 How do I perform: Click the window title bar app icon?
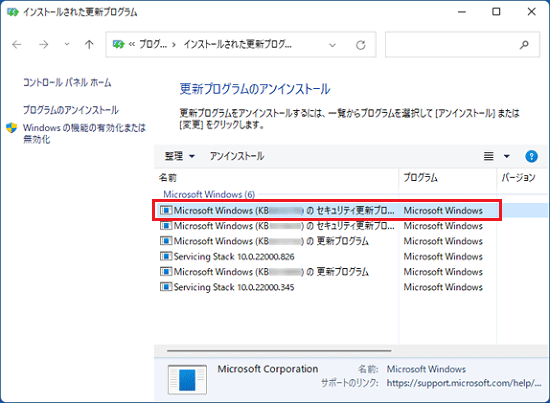tap(13, 12)
